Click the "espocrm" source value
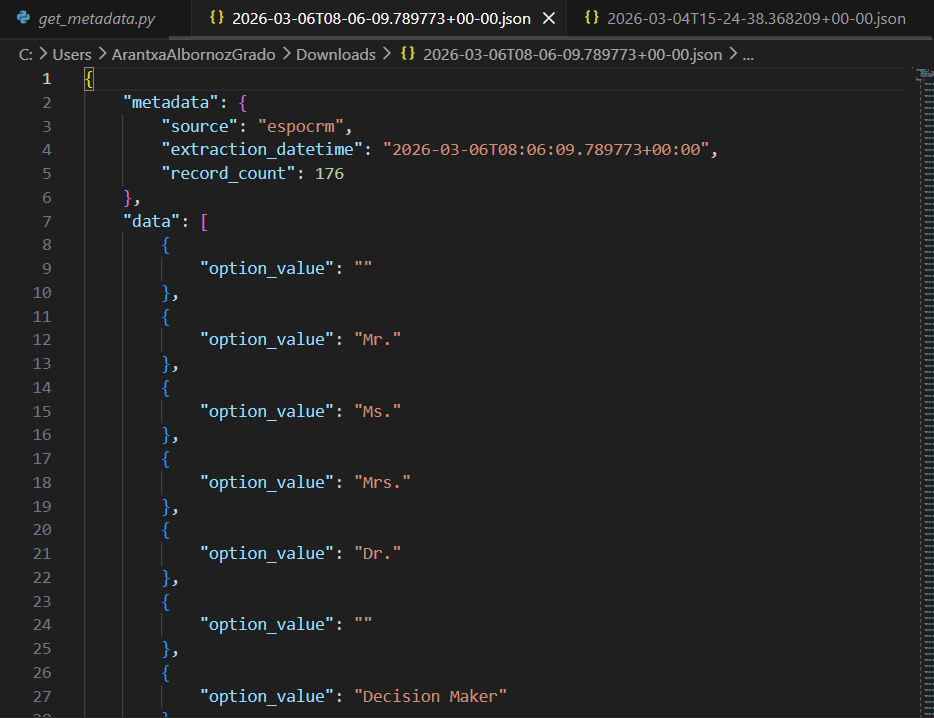The image size is (934, 718). 305,126
